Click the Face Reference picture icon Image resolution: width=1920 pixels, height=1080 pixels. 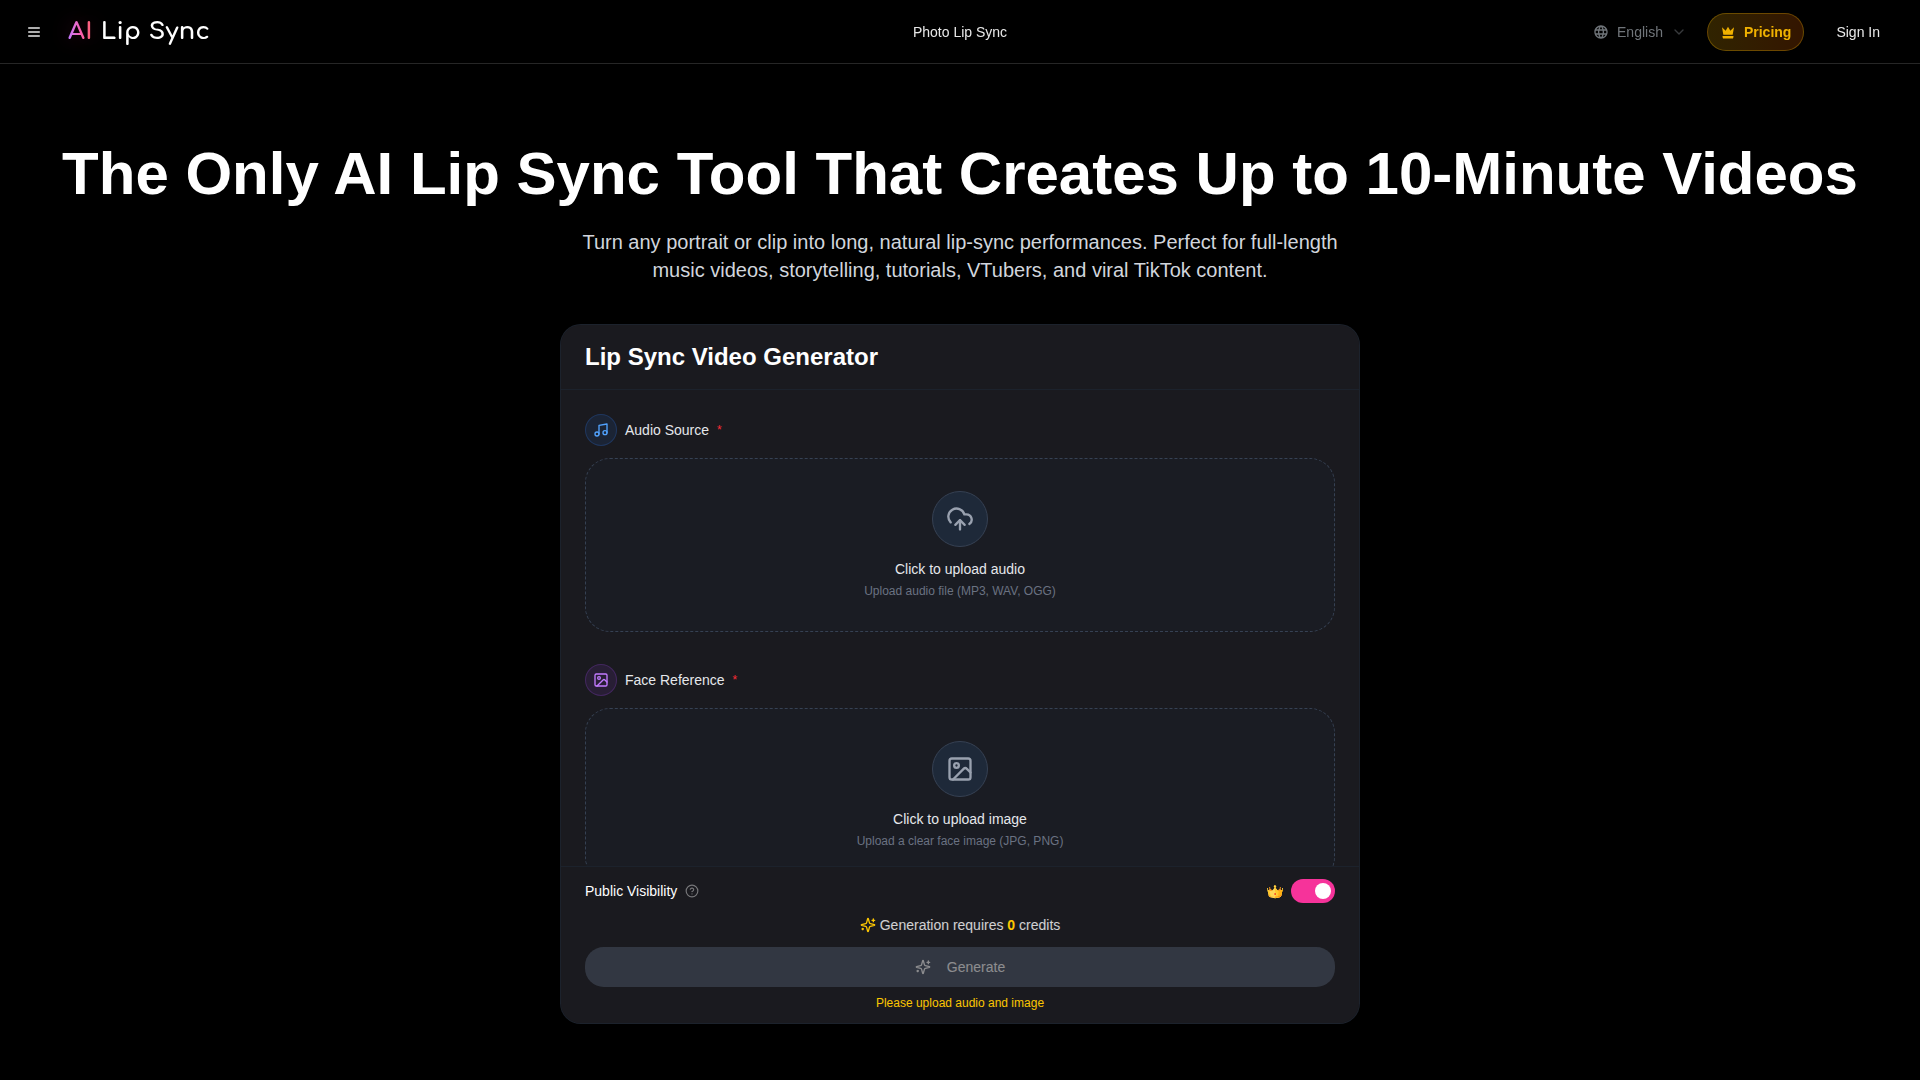click(x=601, y=680)
